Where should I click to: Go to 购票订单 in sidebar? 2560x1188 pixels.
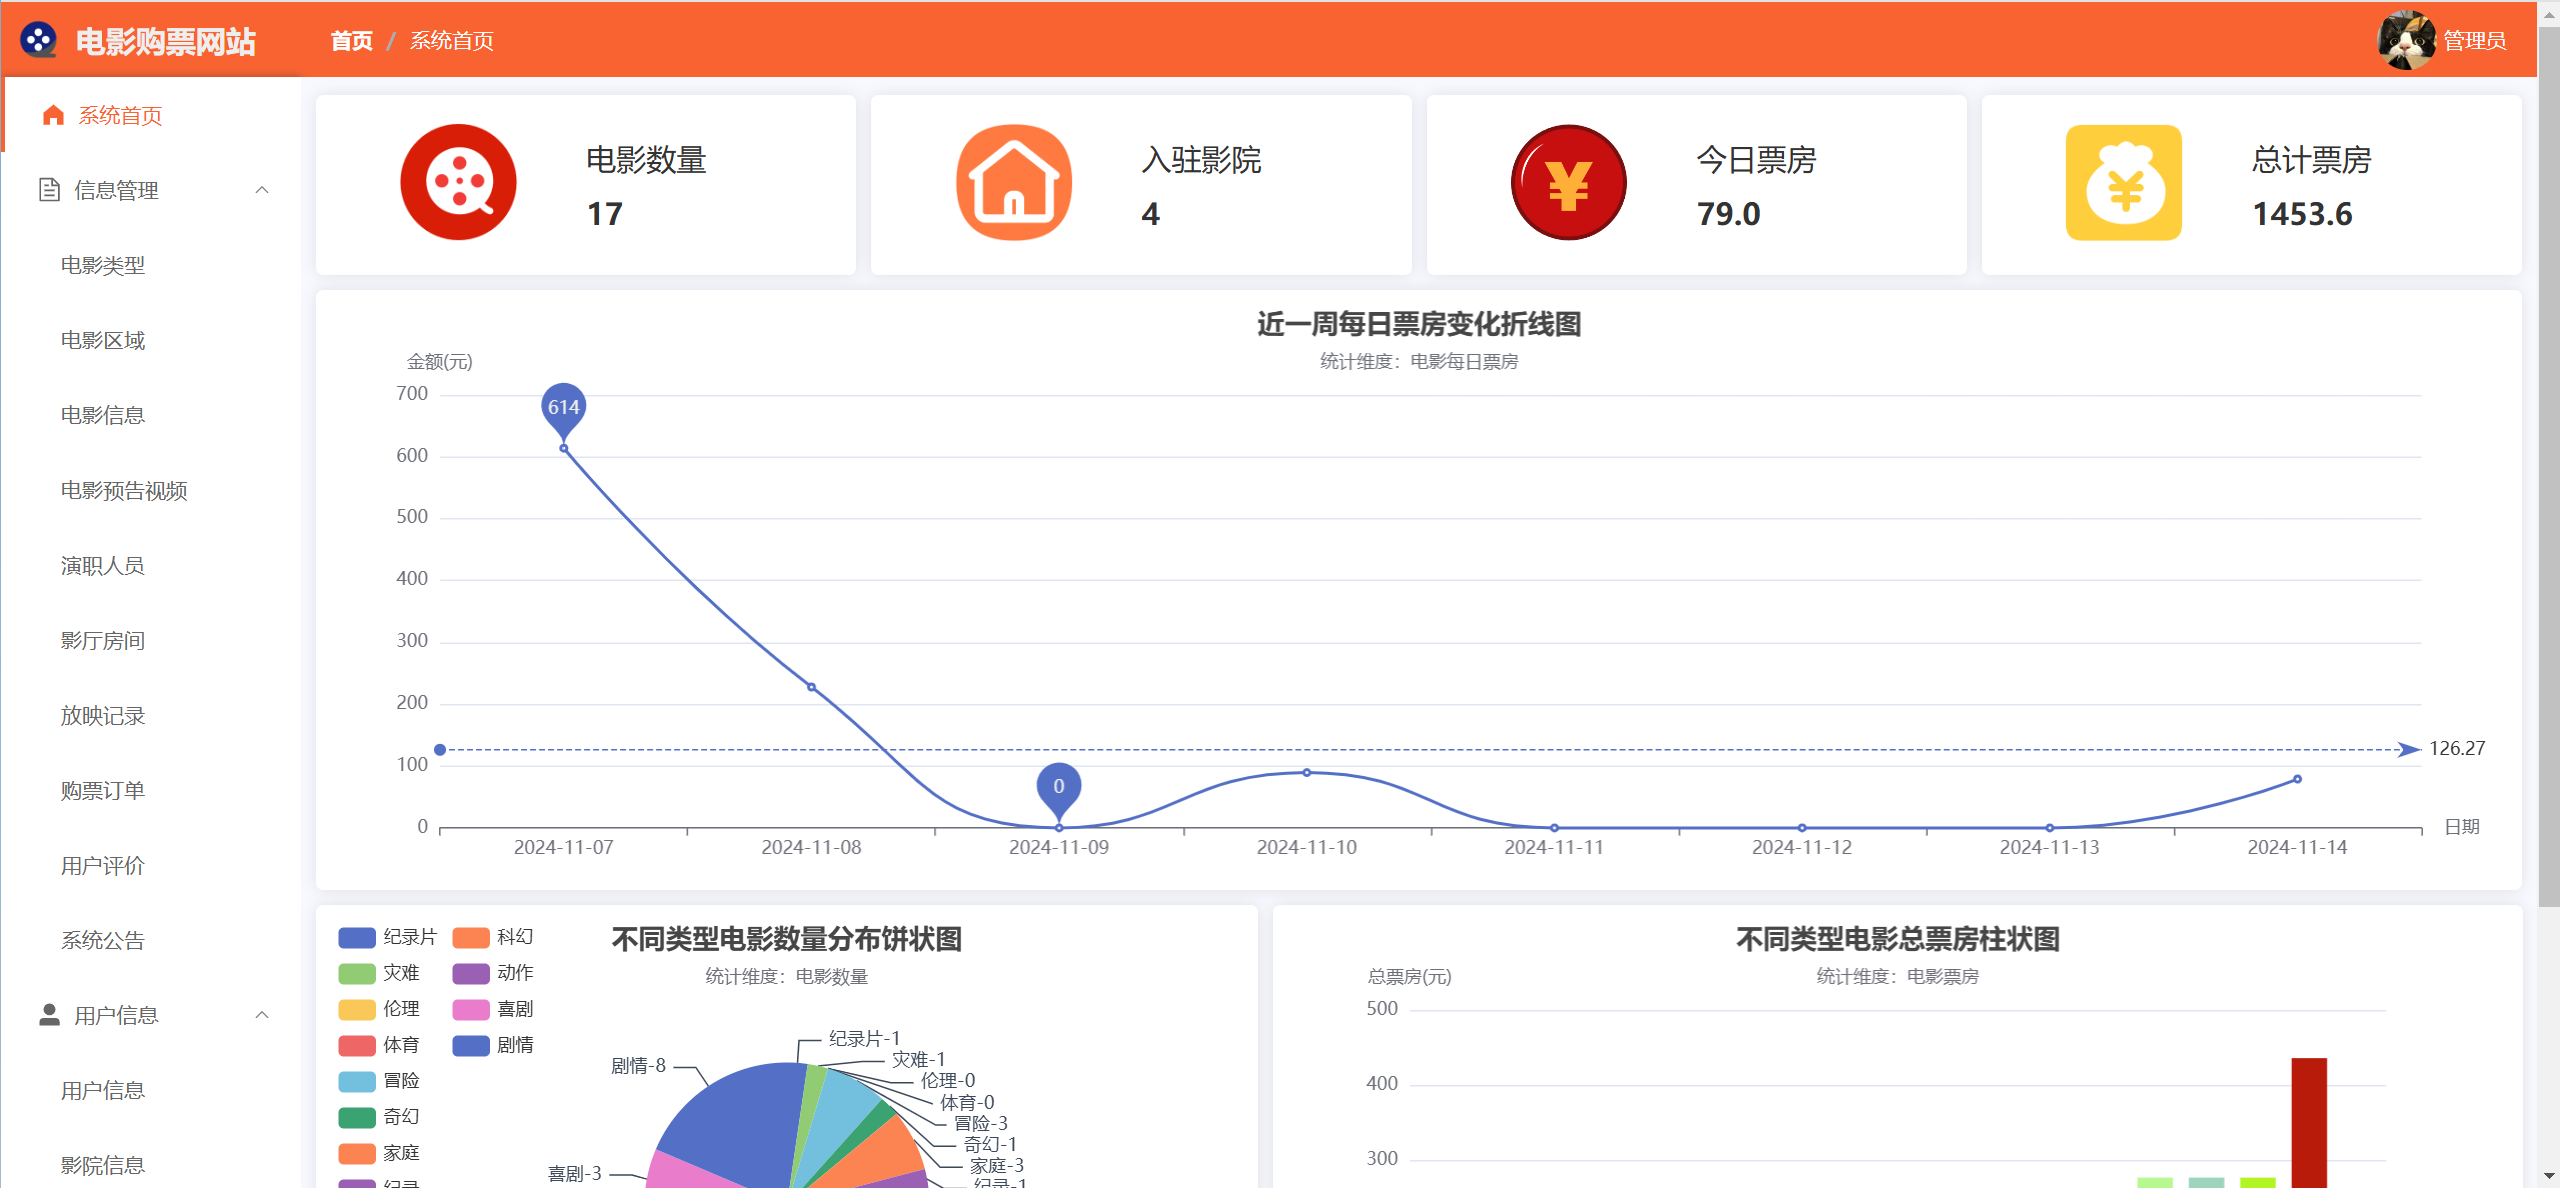point(103,790)
